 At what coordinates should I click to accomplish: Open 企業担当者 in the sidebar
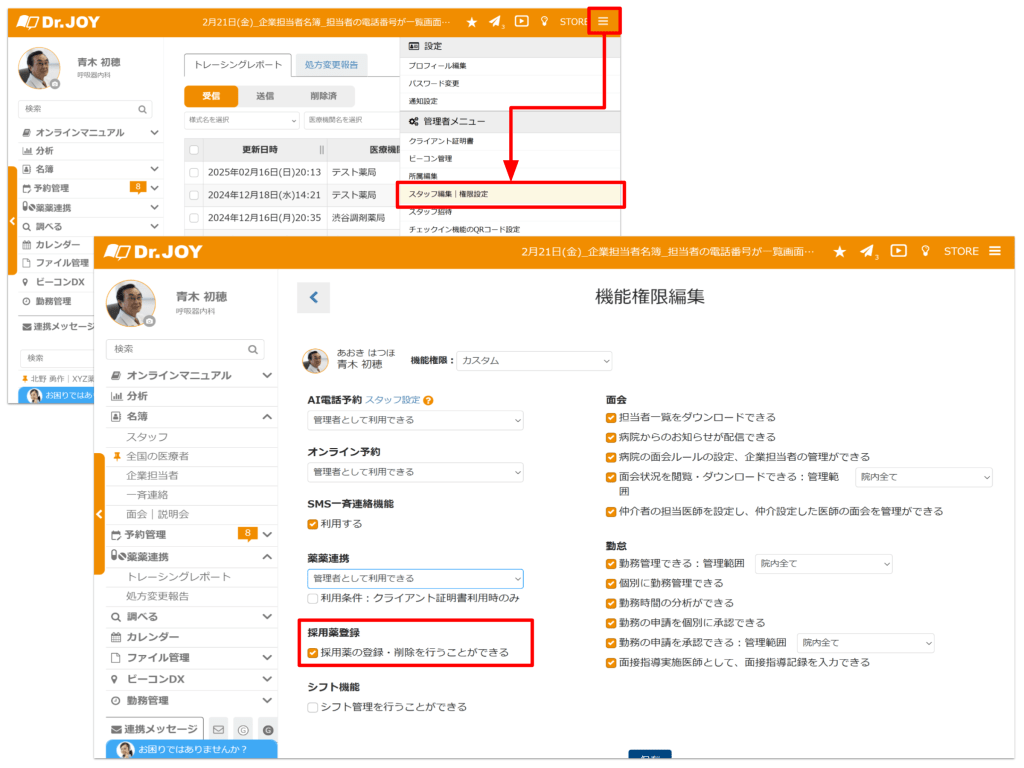152,475
